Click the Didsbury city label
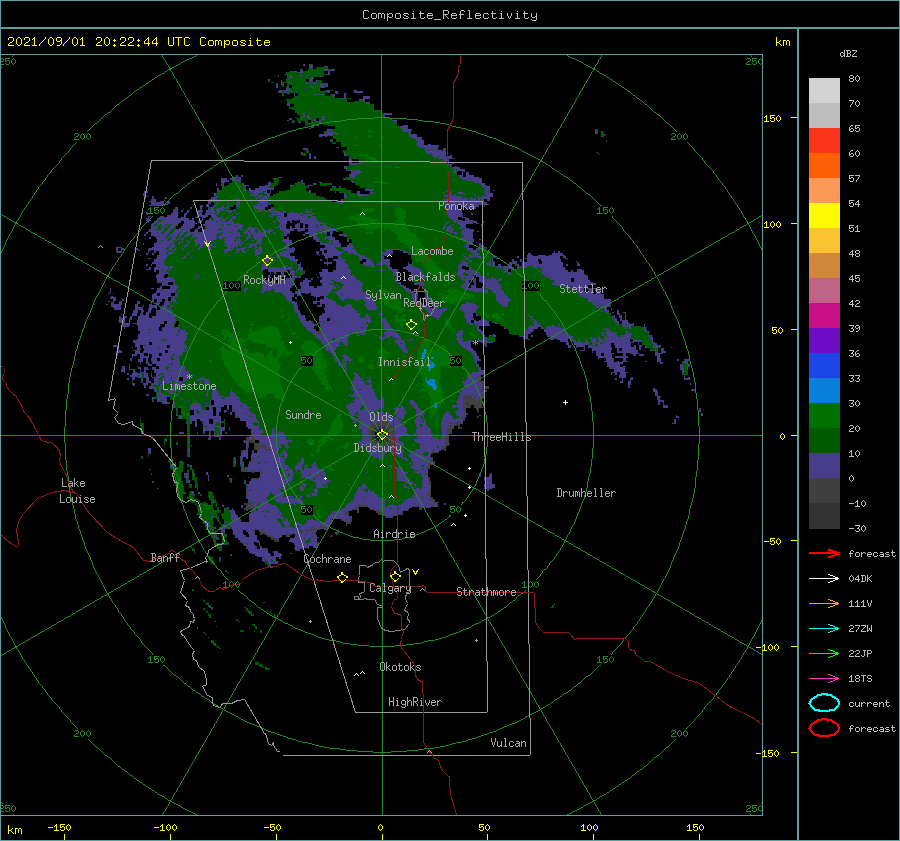The image size is (900, 841). [378, 448]
